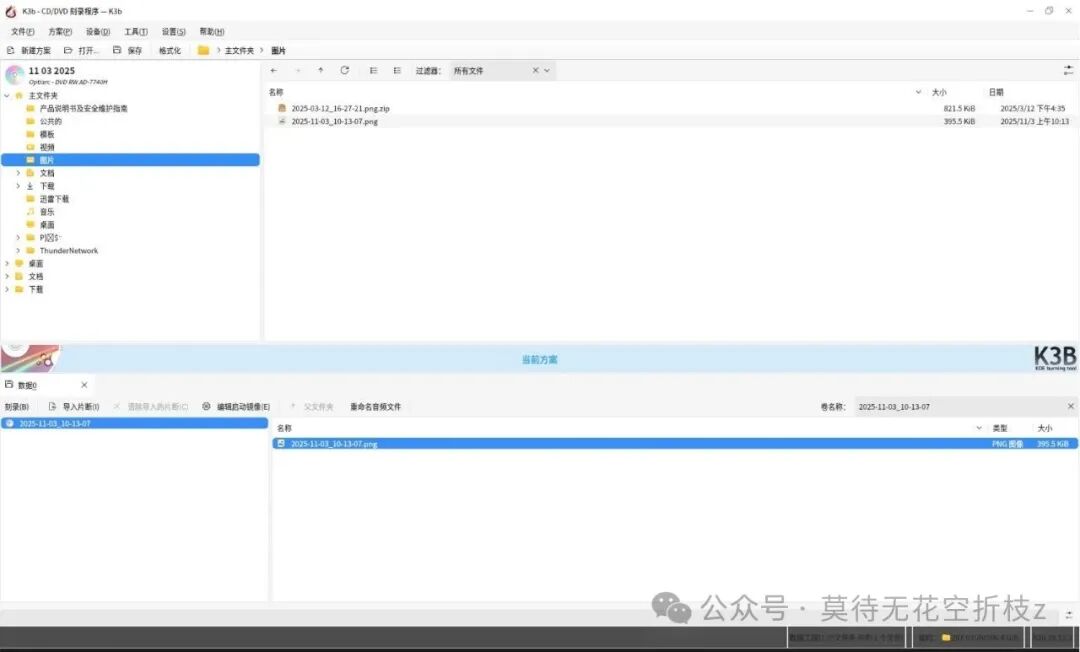Viewport: 1080px width, 652px height.
Task: Expand the top-level 桌面 tree node
Action: (x=7, y=264)
